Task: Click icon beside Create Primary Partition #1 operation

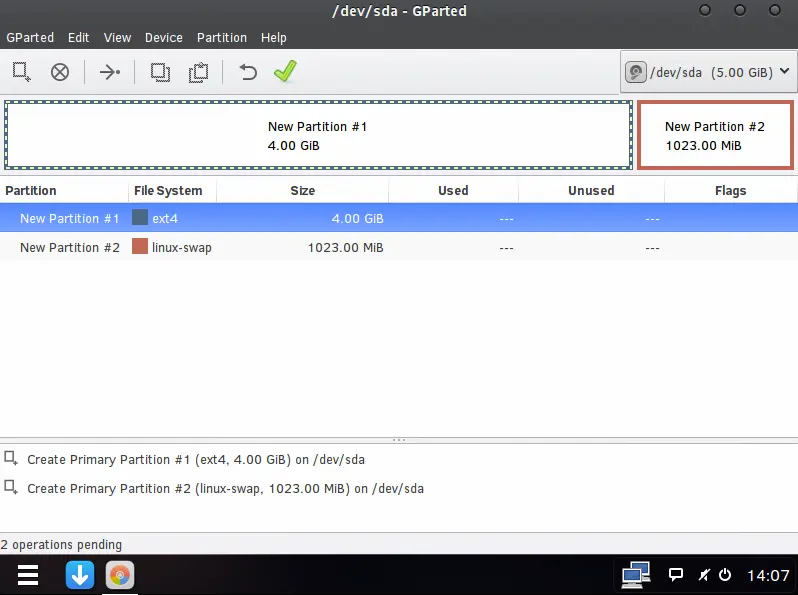Action: tap(11, 459)
